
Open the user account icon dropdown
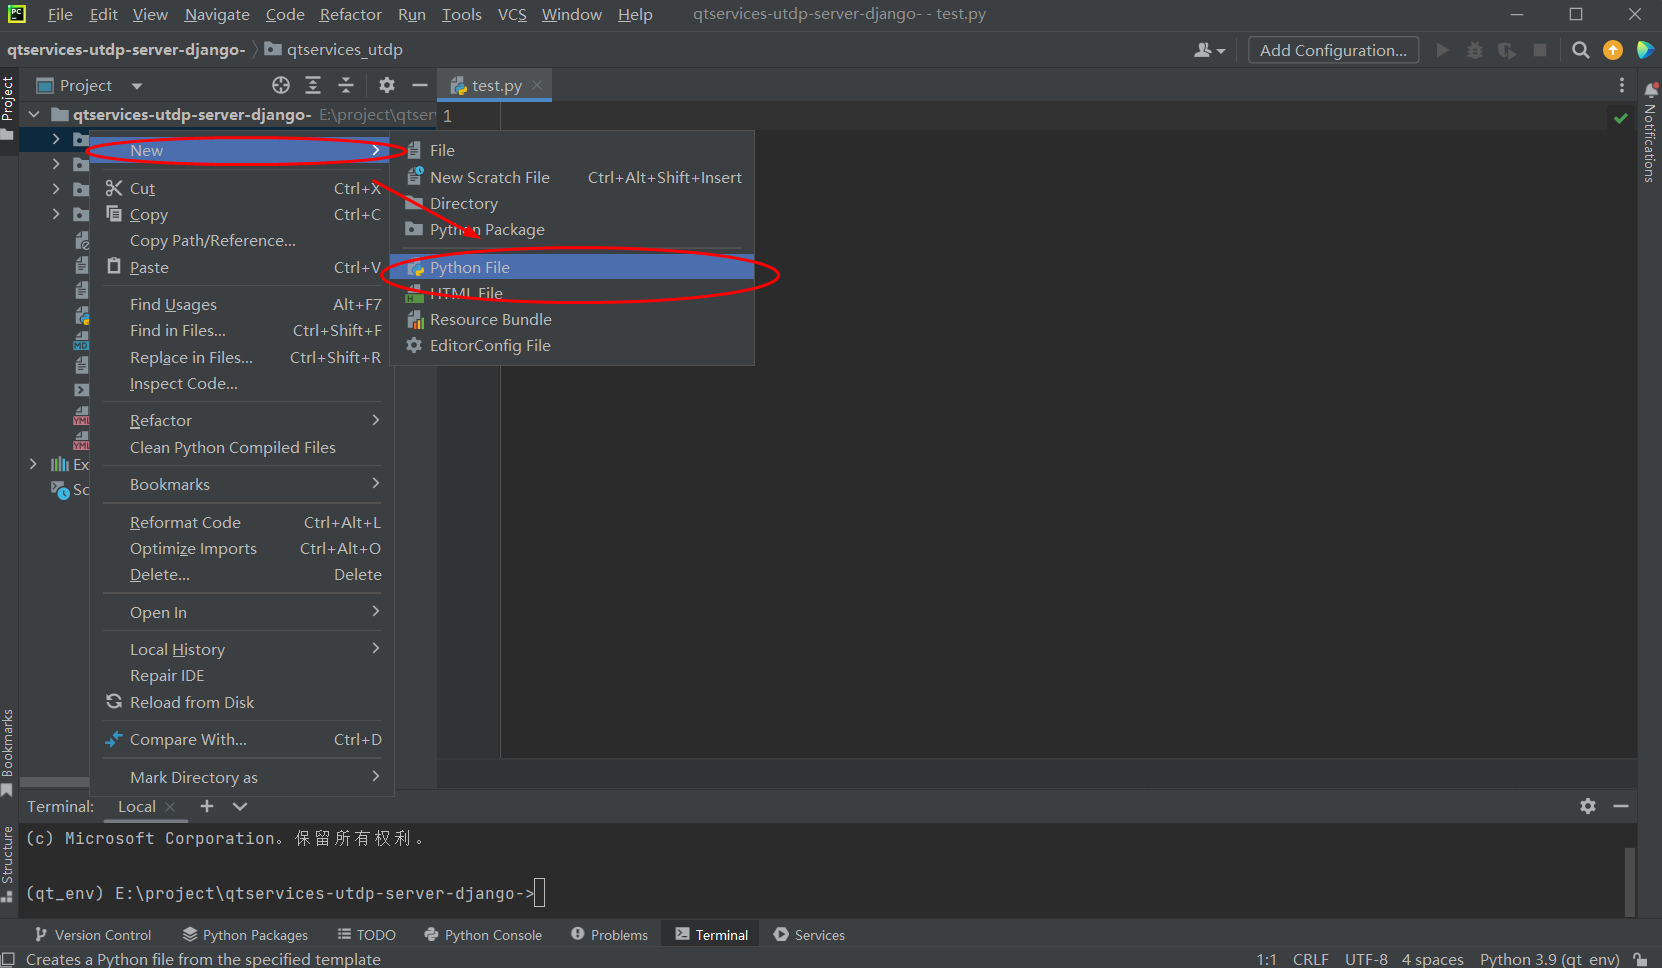1209,50
